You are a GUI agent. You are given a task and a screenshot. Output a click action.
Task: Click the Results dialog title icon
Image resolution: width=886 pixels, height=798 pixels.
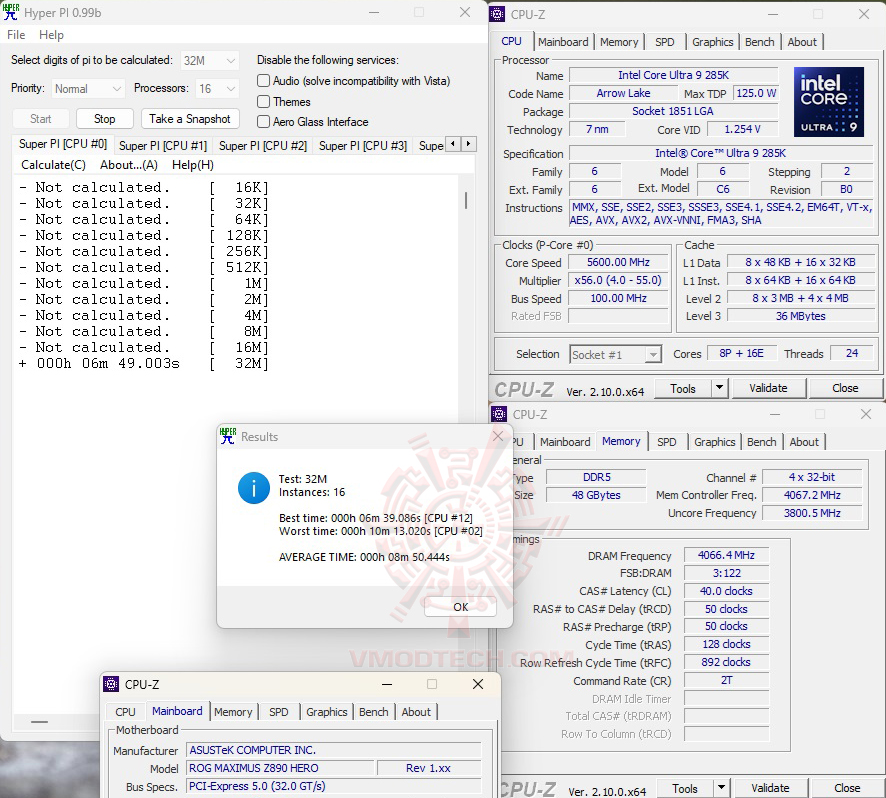pyautogui.click(x=228, y=436)
